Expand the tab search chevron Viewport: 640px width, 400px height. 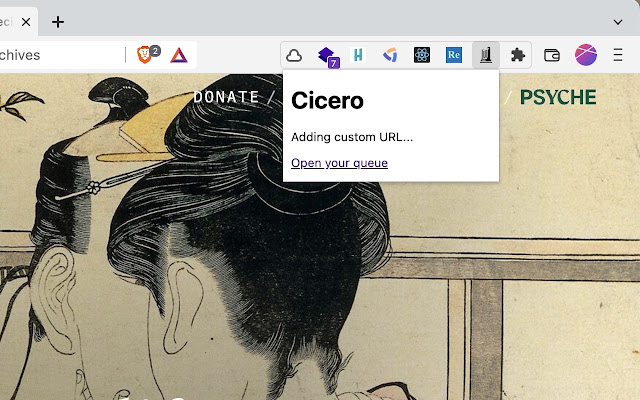pos(618,22)
